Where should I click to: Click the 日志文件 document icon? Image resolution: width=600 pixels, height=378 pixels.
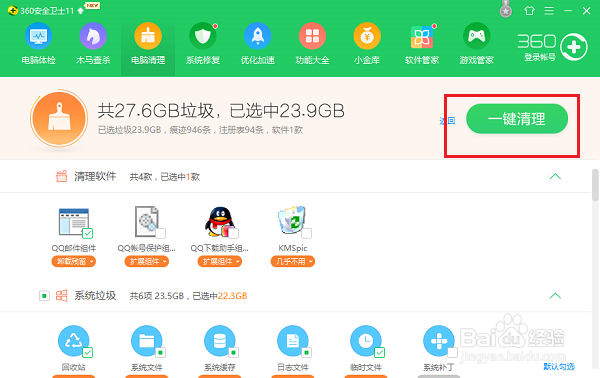click(293, 341)
